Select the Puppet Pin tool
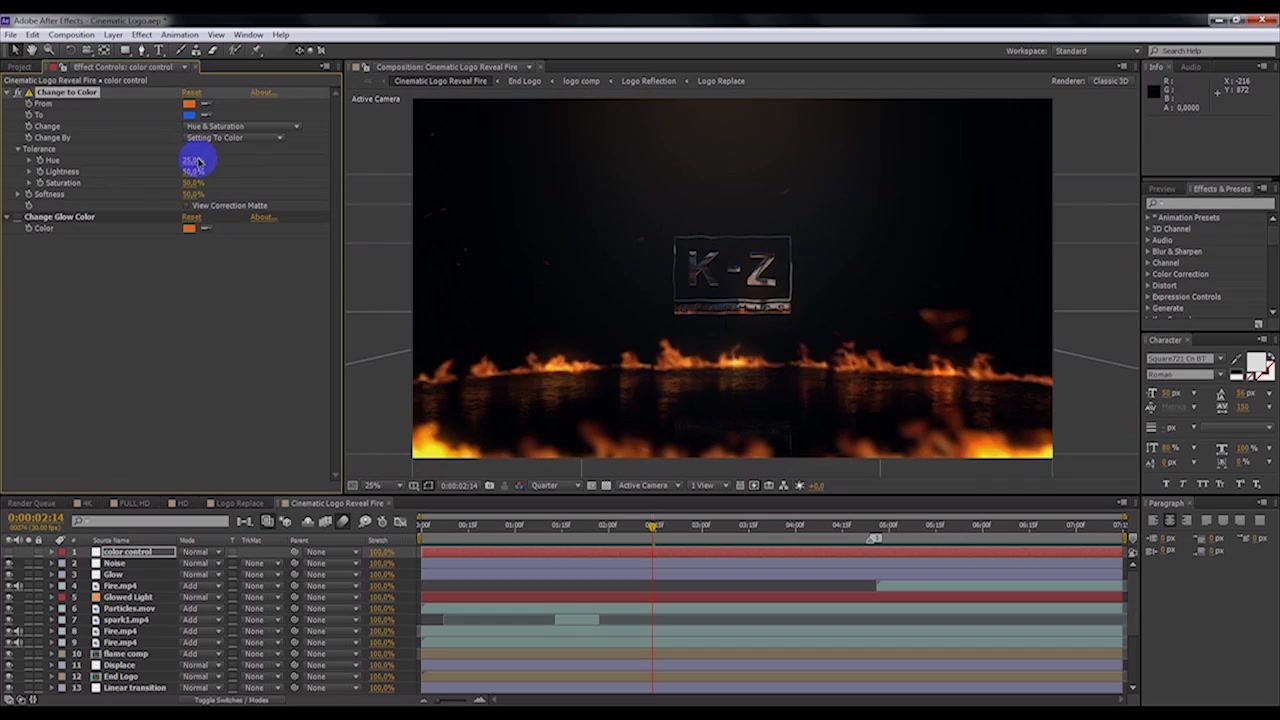Viewport: 1280px width, 720px height. [x=256, y=50]
